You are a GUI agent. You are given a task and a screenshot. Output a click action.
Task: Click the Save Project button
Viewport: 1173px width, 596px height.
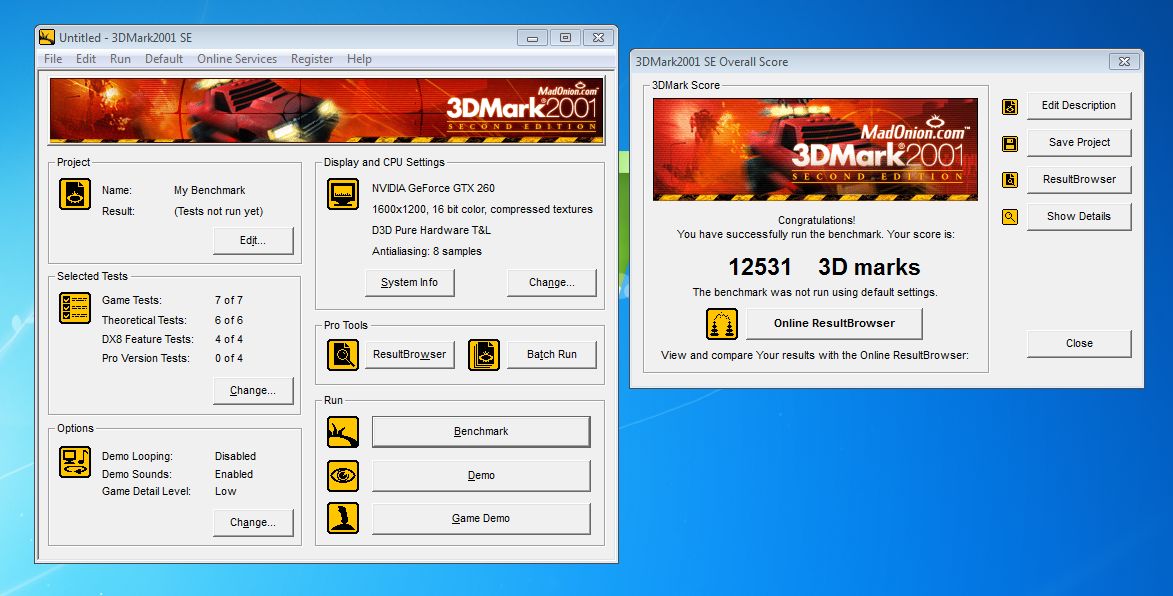point(1079,142)
